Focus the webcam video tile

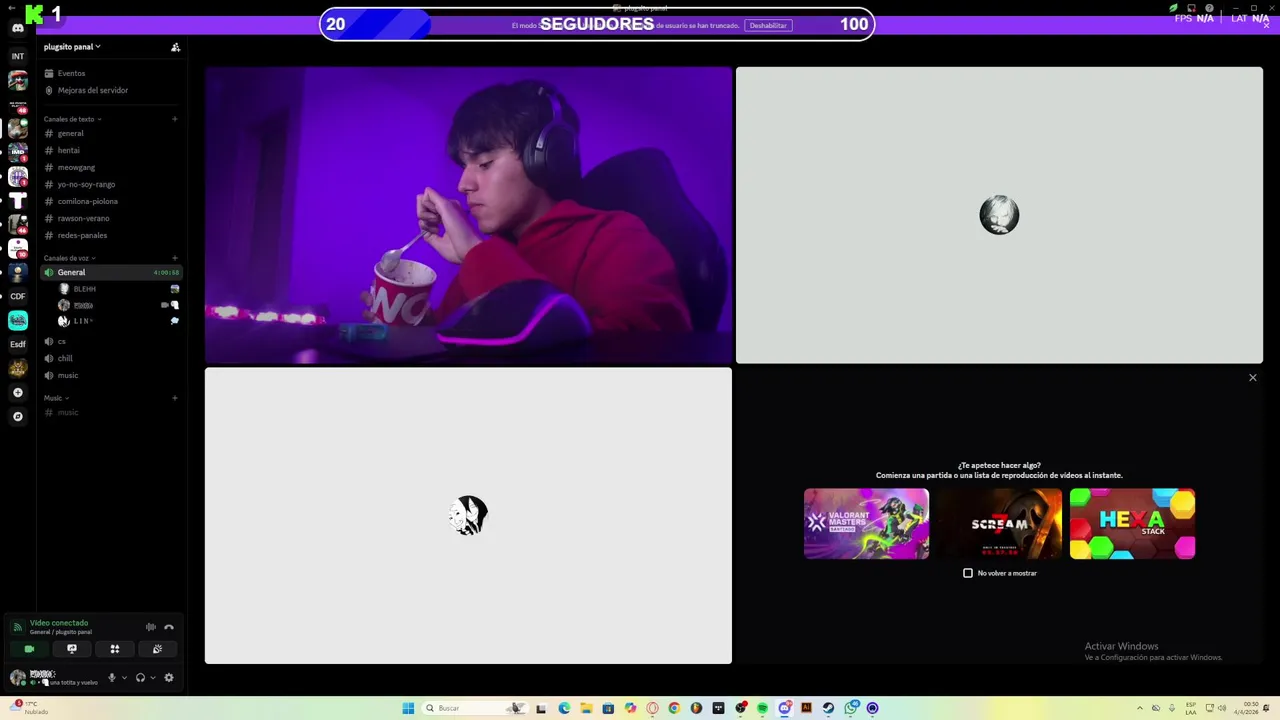[468, 215]
